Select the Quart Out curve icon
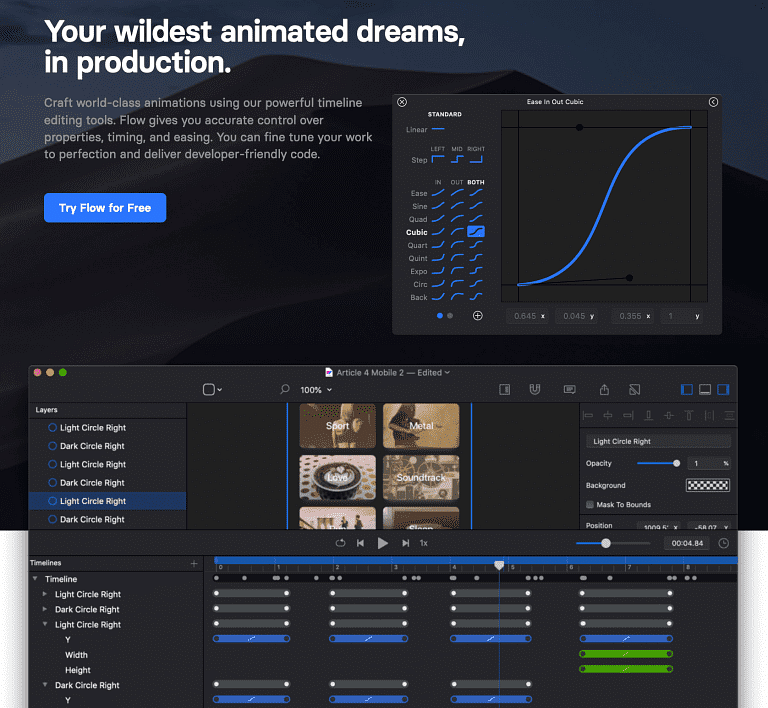 (x=457, y=245)
